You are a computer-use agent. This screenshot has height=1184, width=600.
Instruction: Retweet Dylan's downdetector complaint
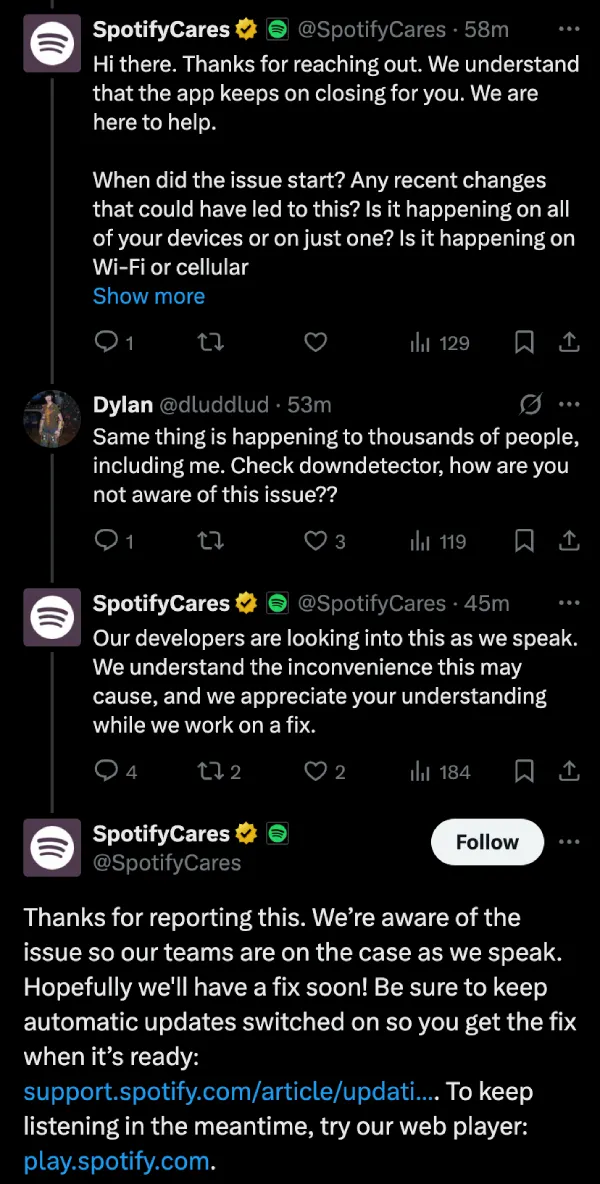point(210,541)
